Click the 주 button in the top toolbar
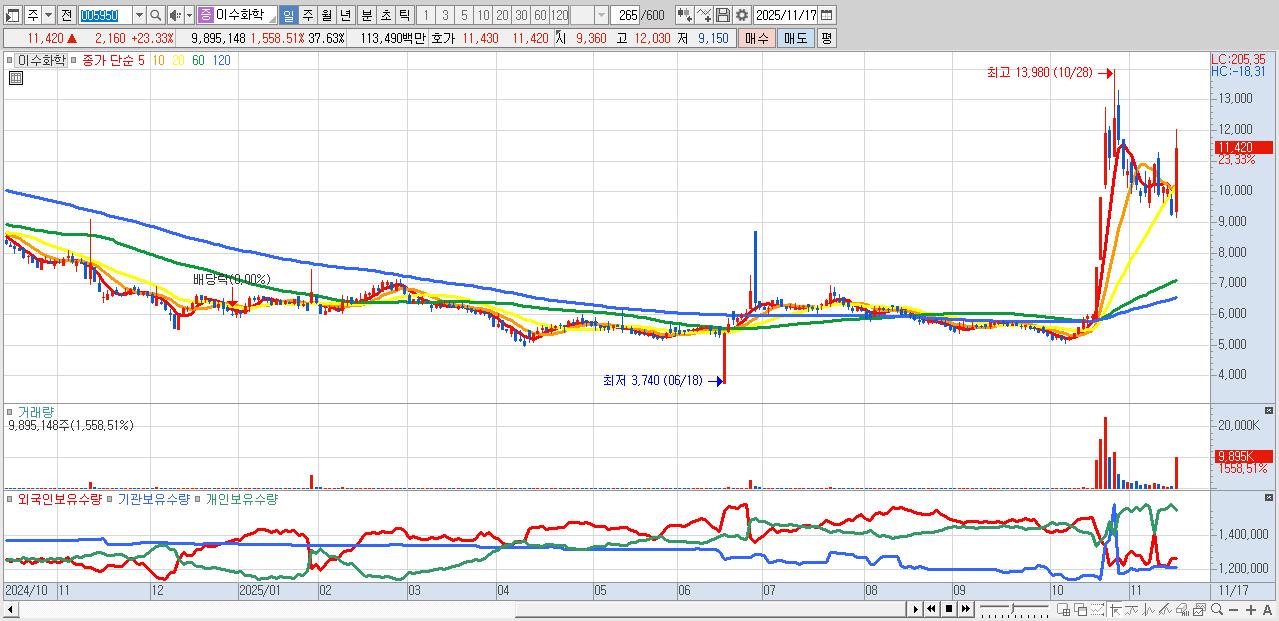The height and width of the screenshot is (621, 1279). coord(33,15)
